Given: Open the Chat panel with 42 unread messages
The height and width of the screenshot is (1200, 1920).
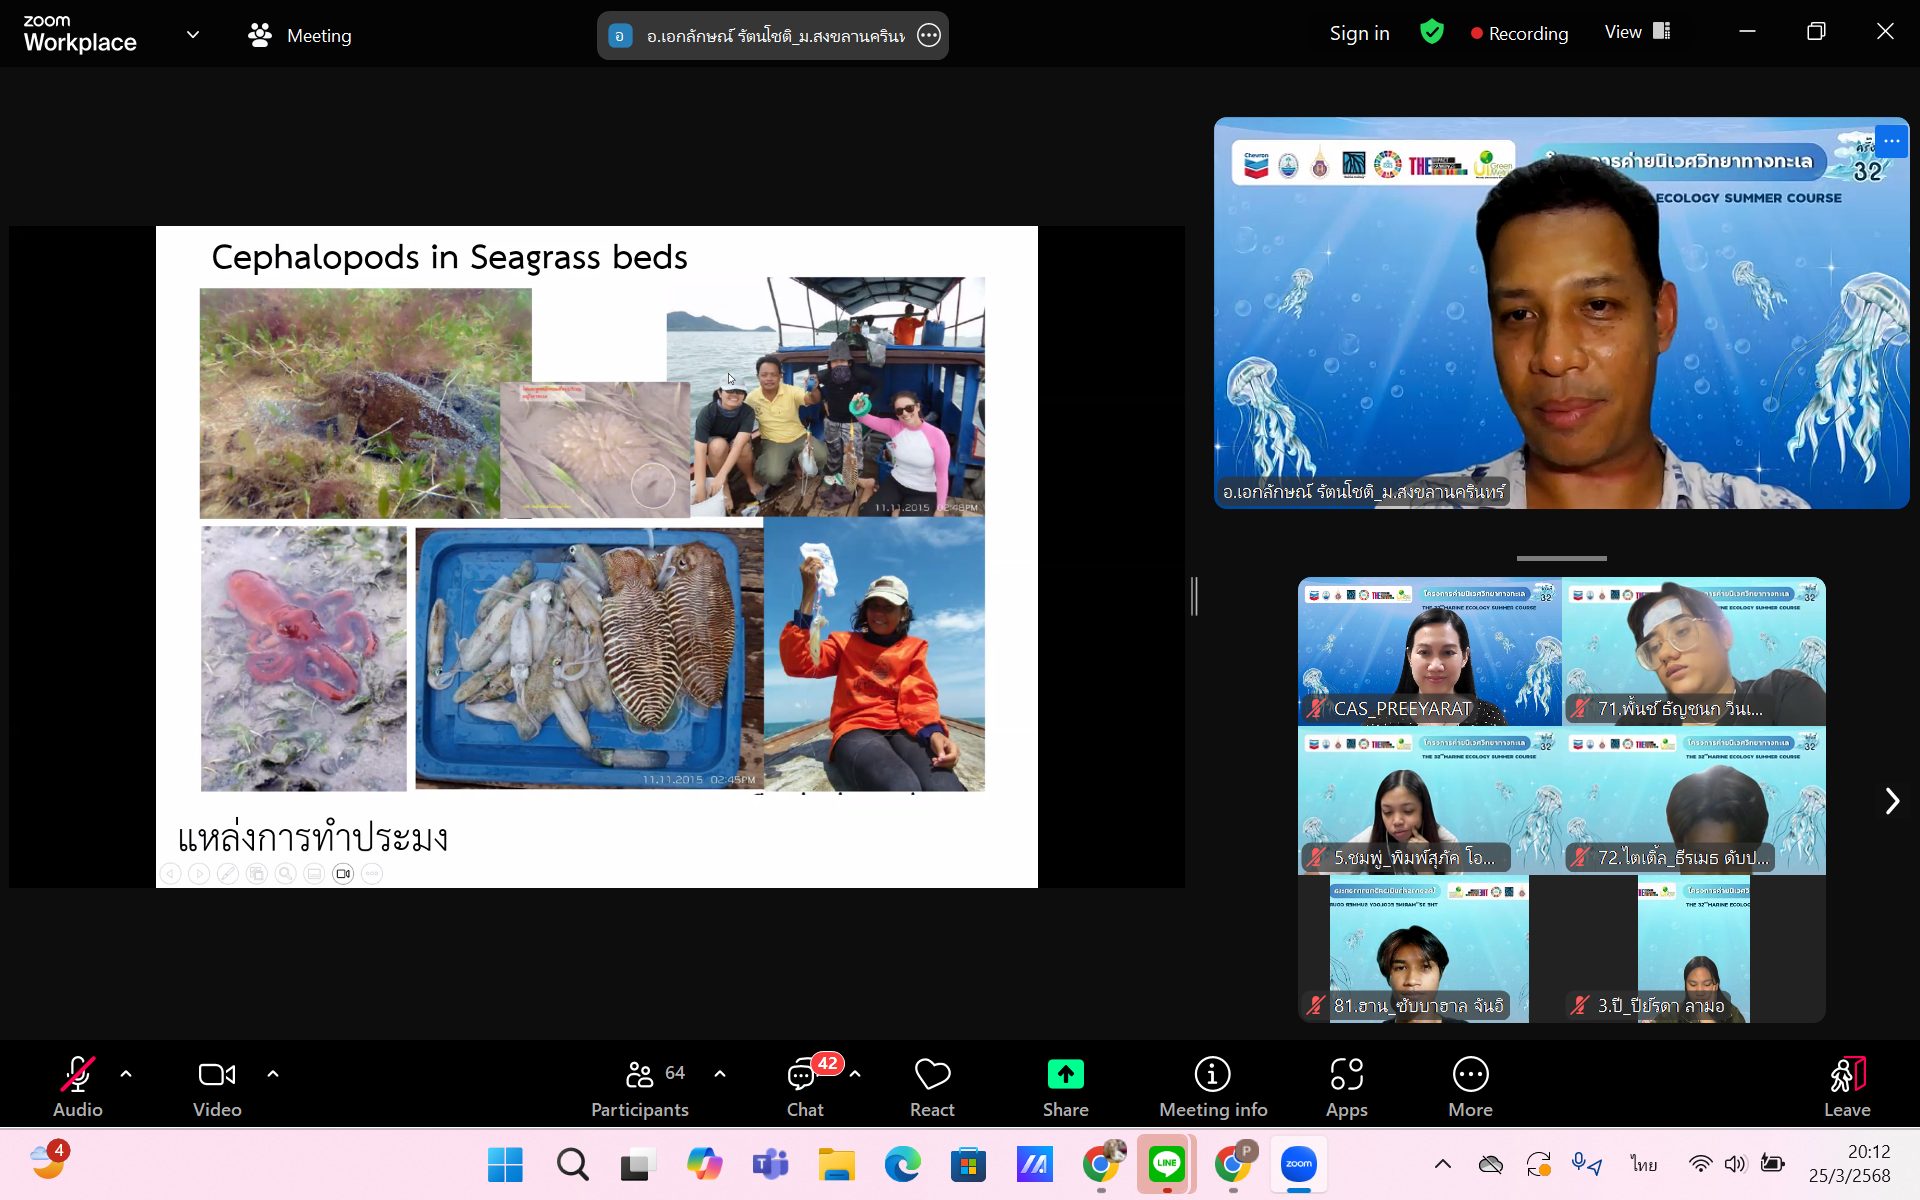Looking at the screenshot, I should click(x=804, y=1086).
